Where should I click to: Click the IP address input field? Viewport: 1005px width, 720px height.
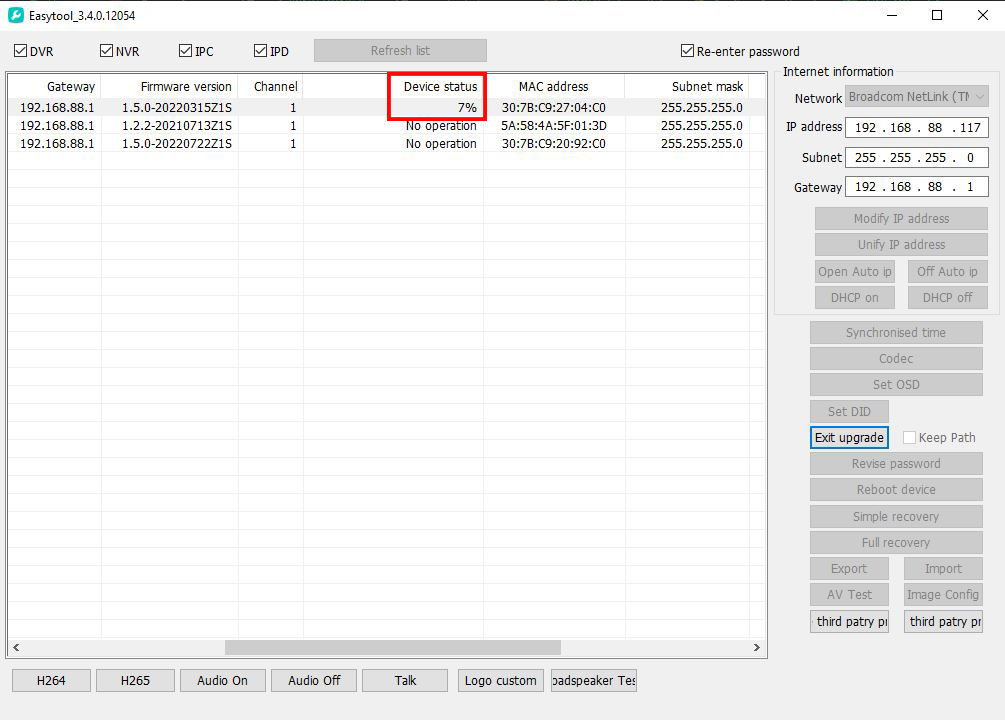916,128
